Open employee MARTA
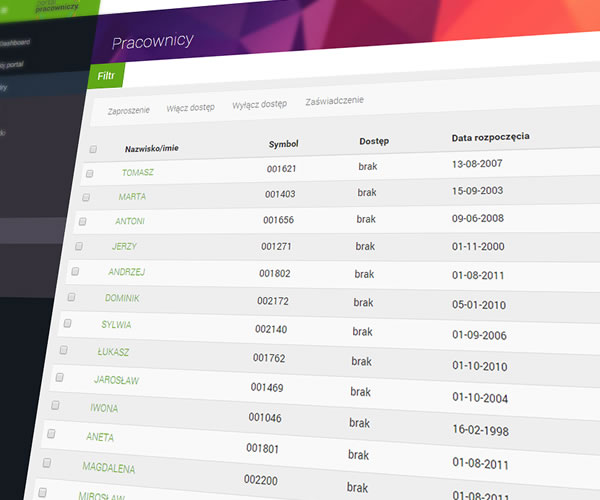 pyautogui.click(x=132, y=197)
